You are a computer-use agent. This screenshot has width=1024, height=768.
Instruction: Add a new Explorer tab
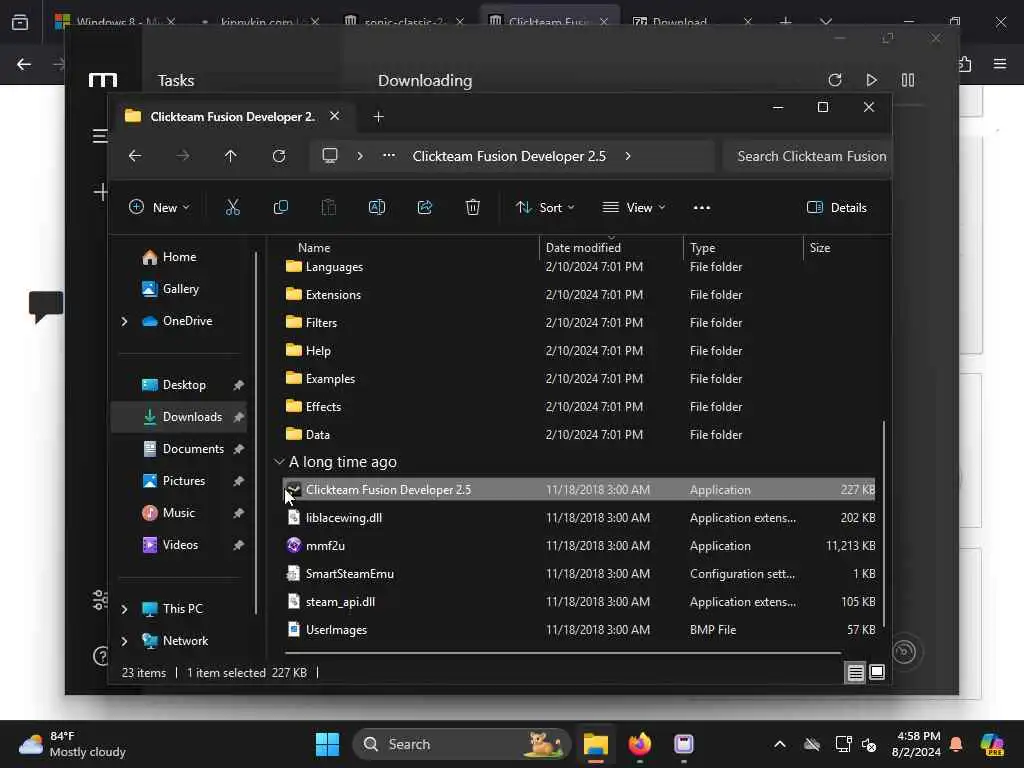[378, 116]
